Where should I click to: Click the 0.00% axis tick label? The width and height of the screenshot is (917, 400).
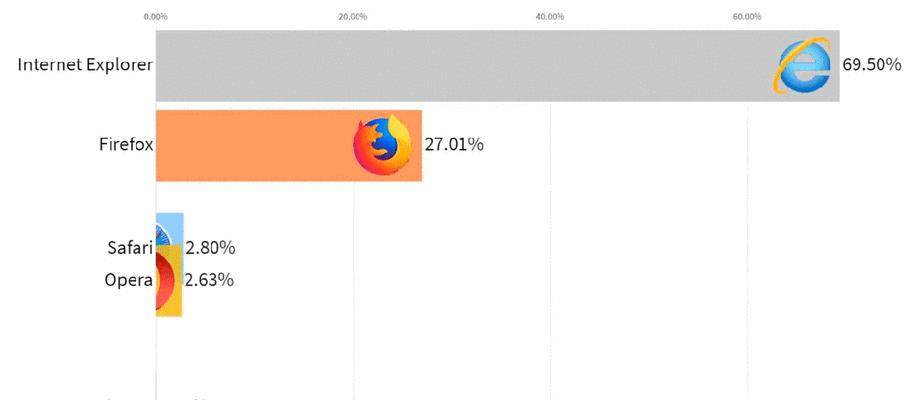click(x=156, y=16)
